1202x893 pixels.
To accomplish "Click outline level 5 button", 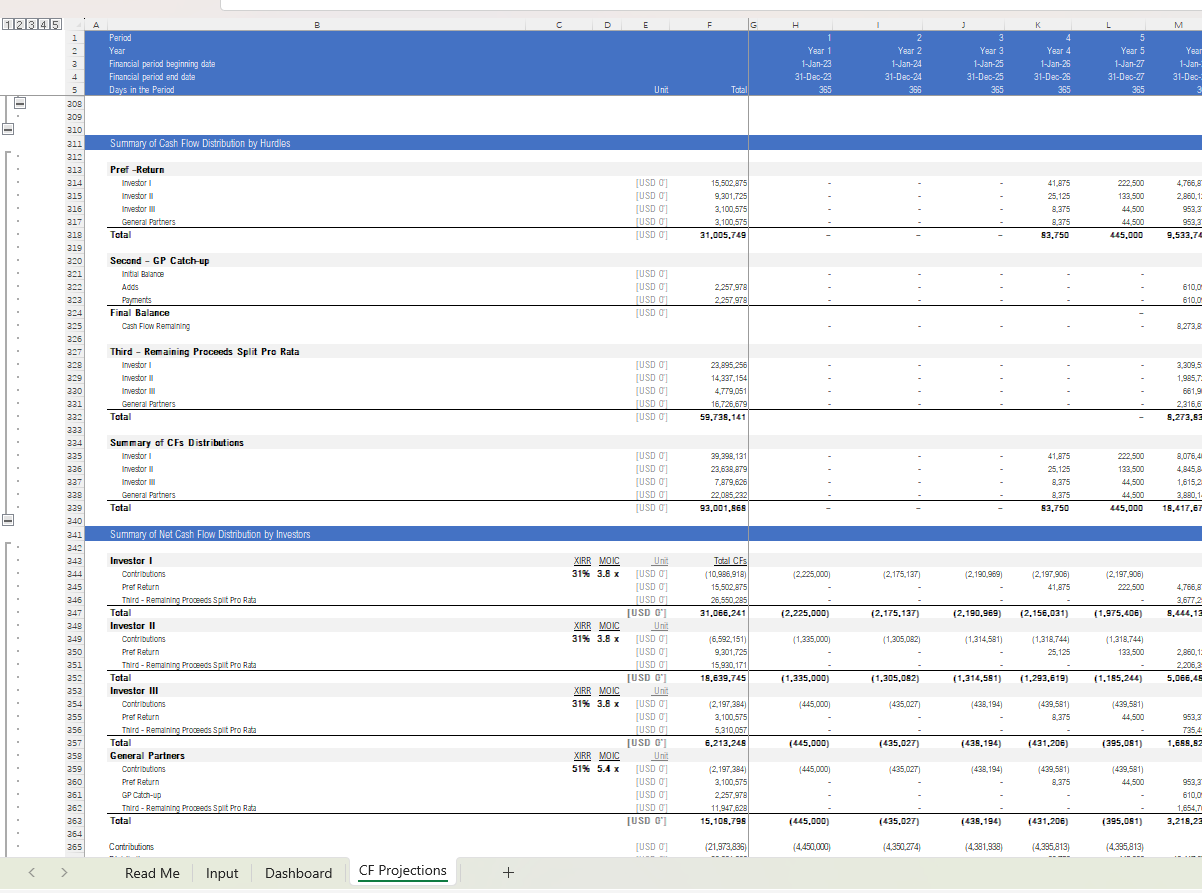I will click(55, 24).
